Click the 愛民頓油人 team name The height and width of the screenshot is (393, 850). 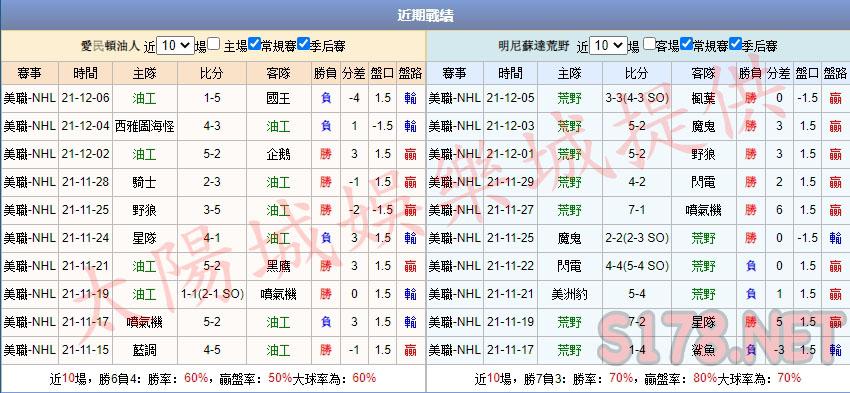111,46
